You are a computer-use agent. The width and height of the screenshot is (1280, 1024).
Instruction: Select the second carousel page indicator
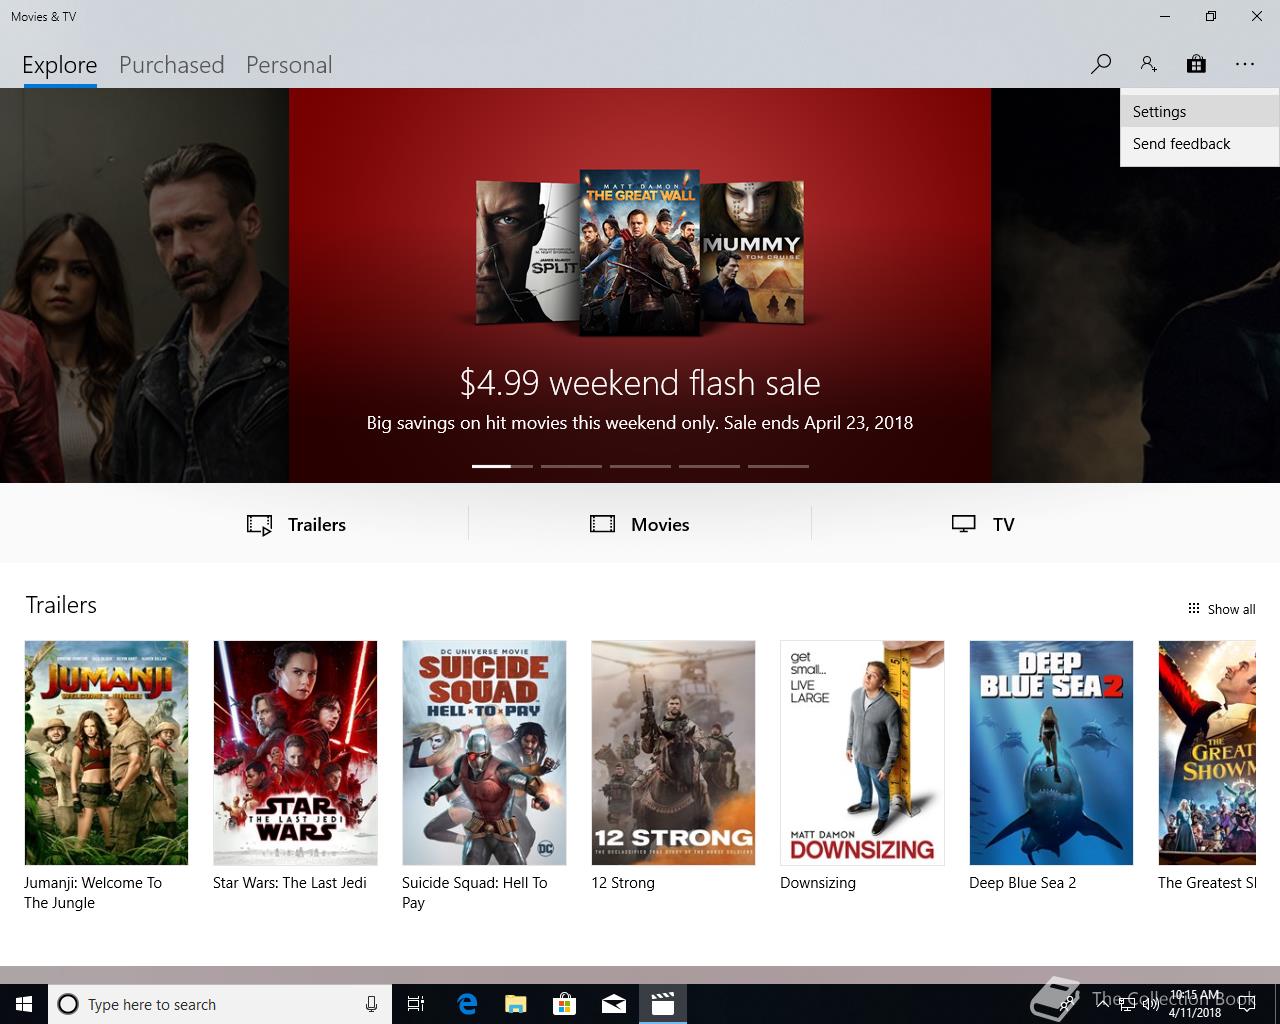click(571, 466)
